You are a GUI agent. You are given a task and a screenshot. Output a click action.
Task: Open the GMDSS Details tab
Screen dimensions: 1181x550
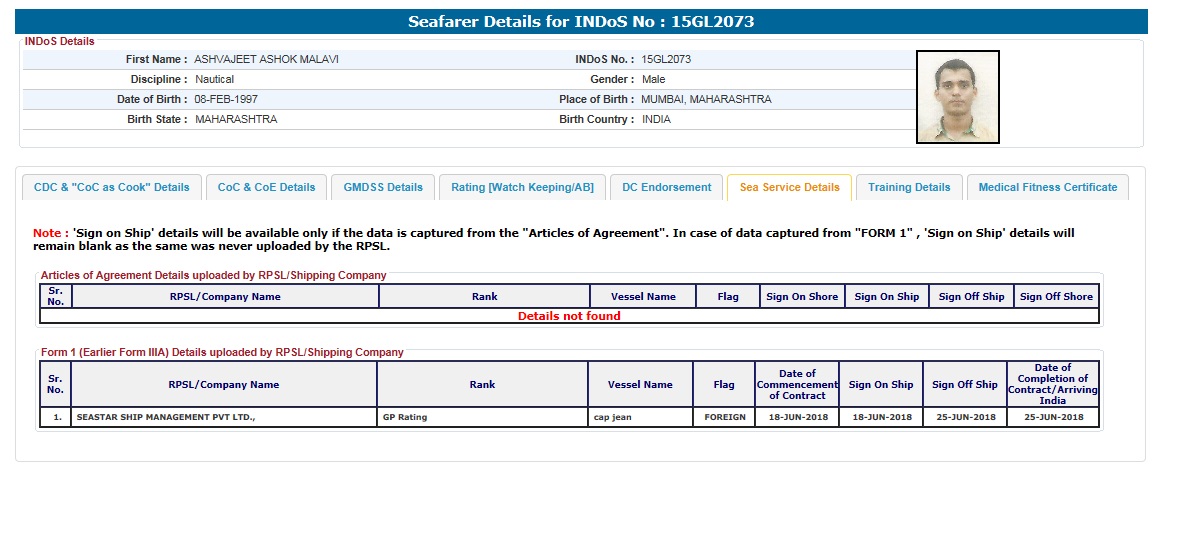(383, 188)
